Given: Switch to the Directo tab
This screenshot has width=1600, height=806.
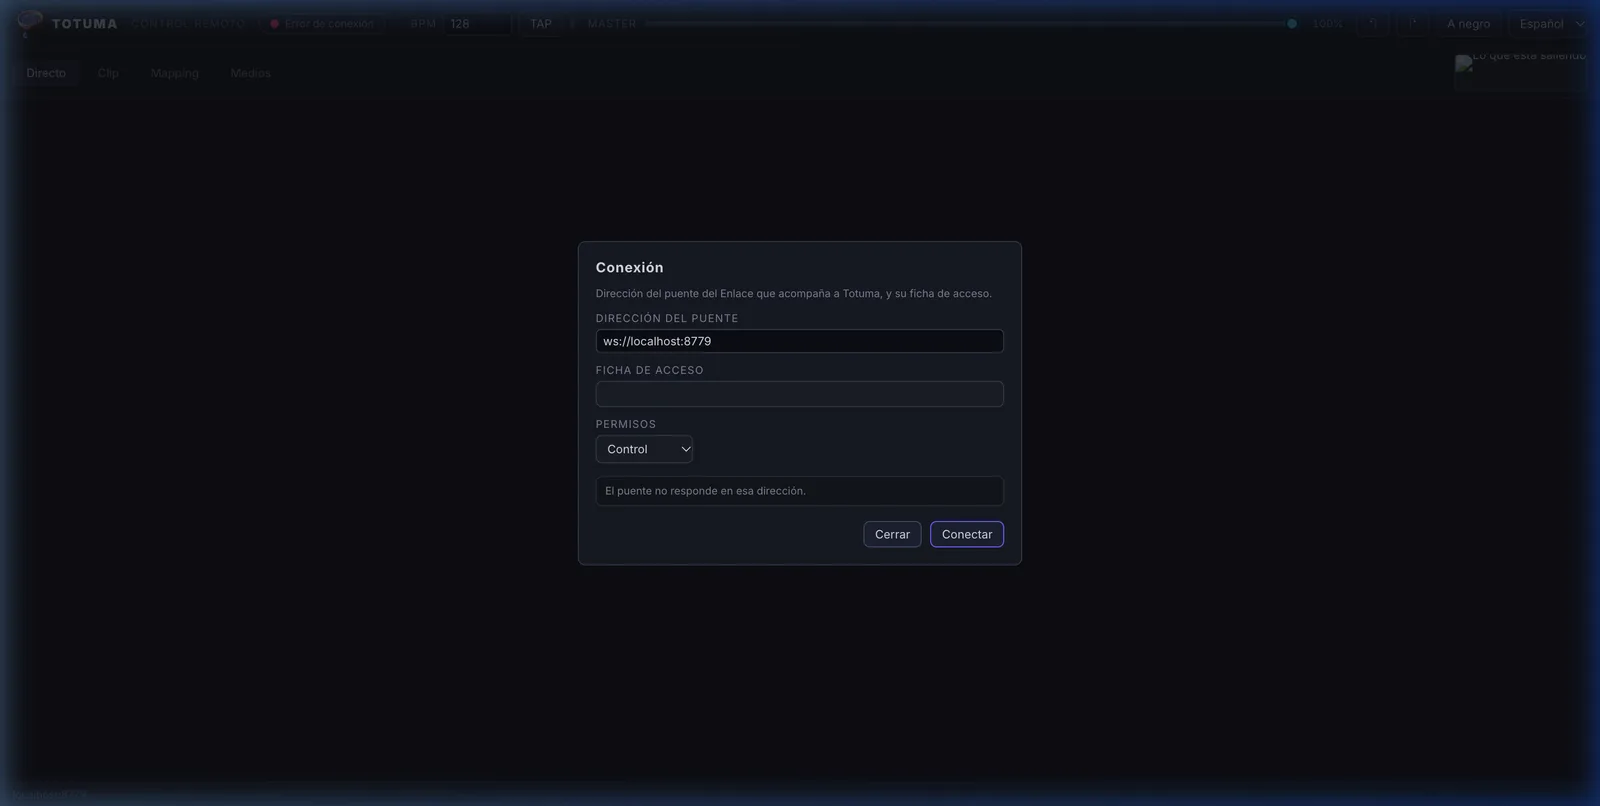Looking at the screenshot, I should click(46, 73).
